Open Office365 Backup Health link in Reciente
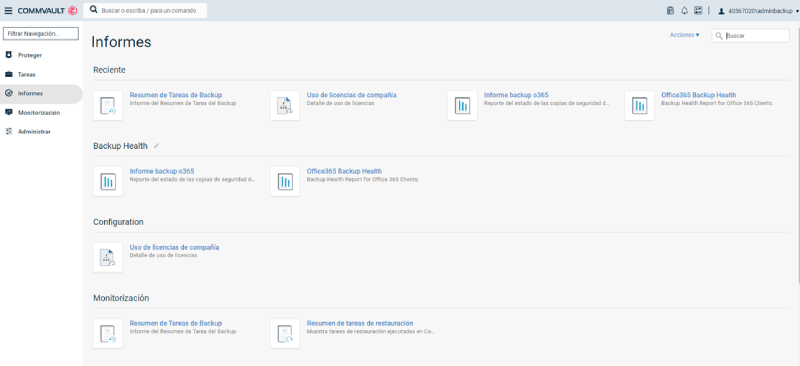Viewport: 800px width, 366px height. tap(698, 95)
